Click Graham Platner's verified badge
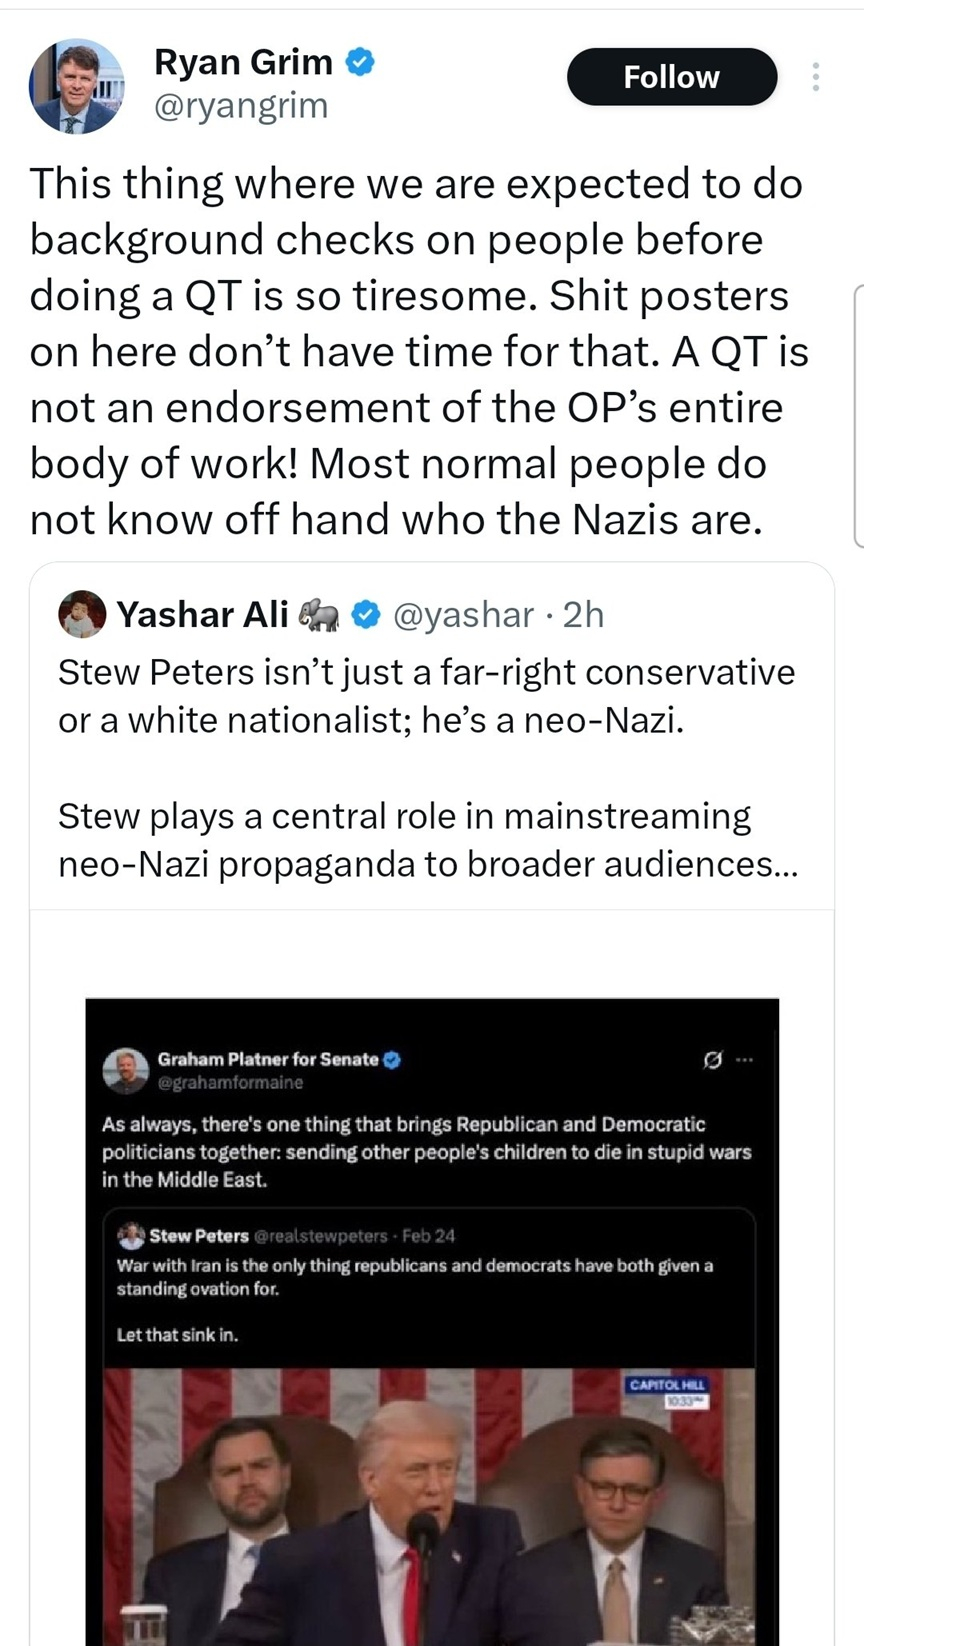Screen dimensions: 960x1646 (x=392, y=1060)
